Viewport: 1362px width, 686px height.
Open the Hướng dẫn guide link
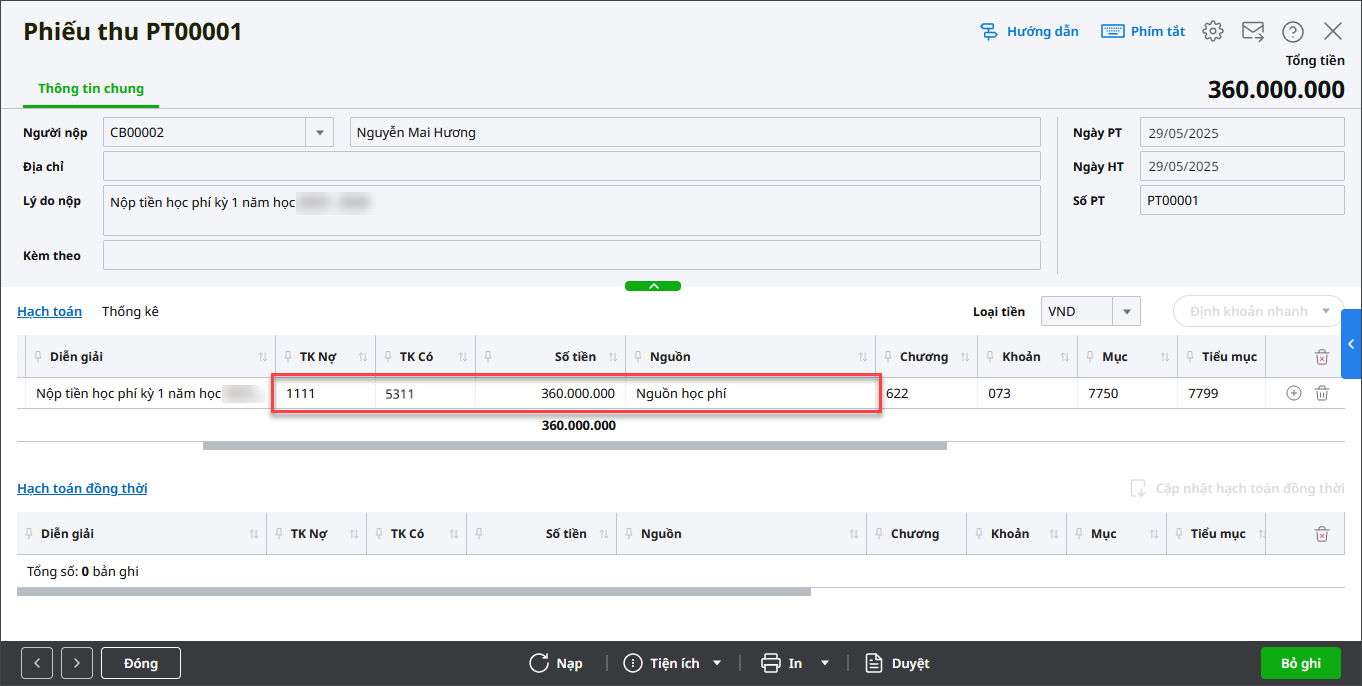(1029, 31)
